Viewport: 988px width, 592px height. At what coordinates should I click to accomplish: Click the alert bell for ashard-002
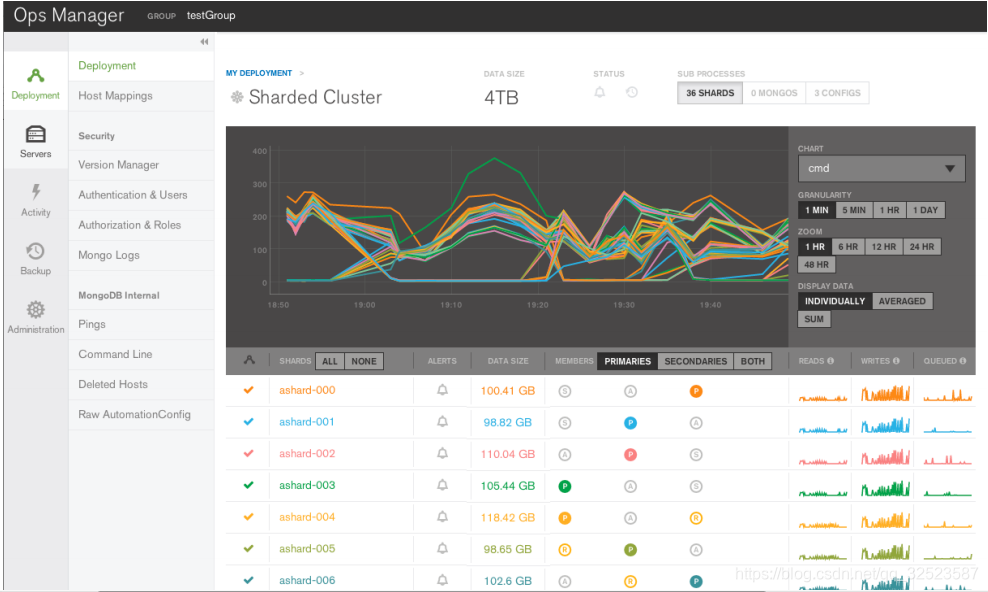(x=441, y=454)
